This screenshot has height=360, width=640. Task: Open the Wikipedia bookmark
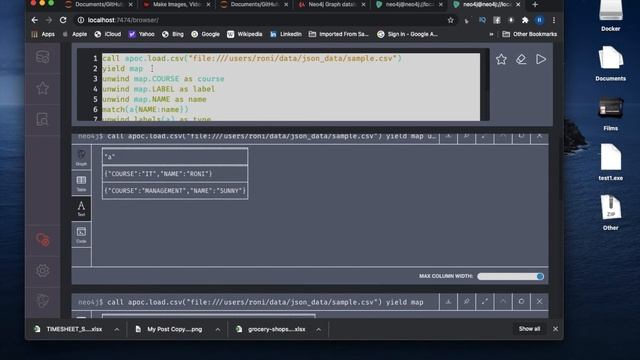pos(245,34)
